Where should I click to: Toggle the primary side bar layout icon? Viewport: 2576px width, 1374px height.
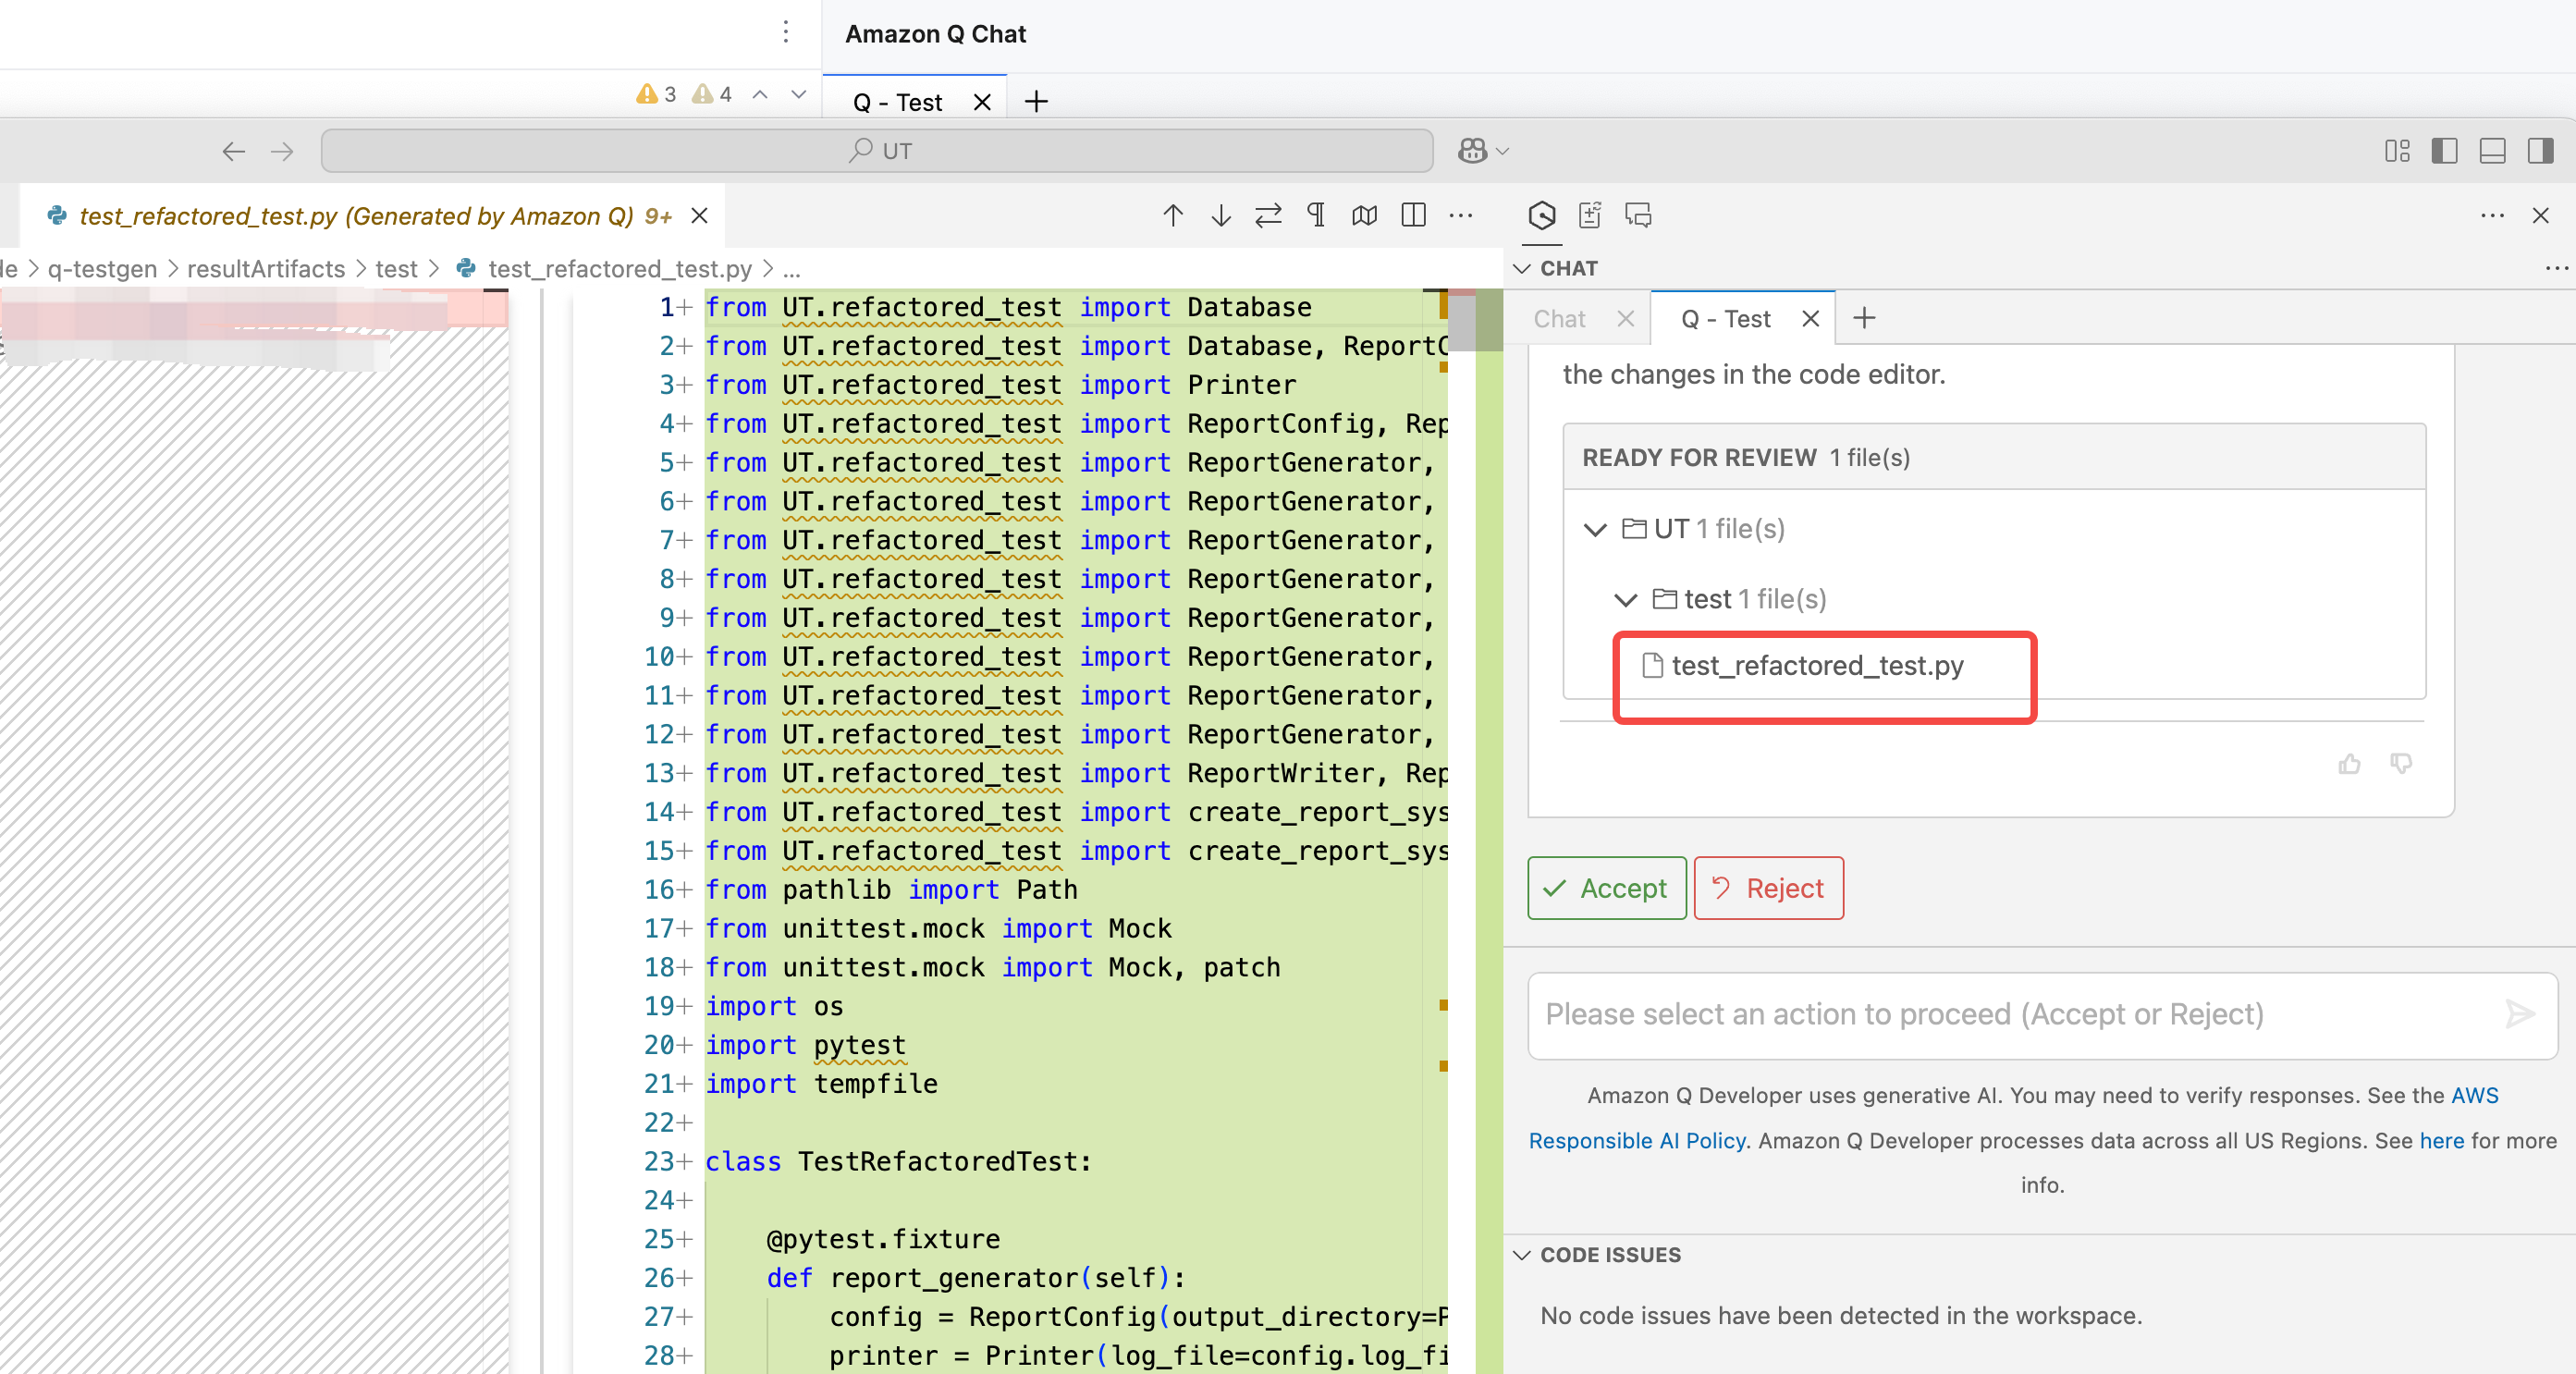click(x=2444, y=151)
